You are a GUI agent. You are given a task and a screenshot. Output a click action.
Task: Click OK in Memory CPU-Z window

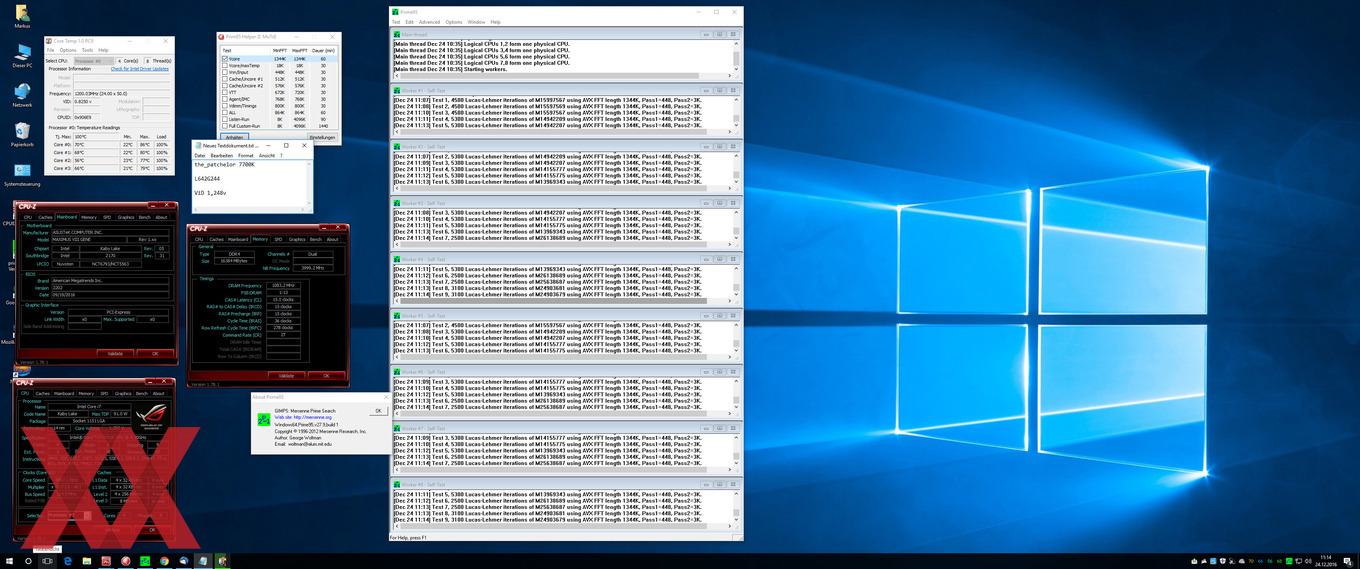tap(326, 375)
